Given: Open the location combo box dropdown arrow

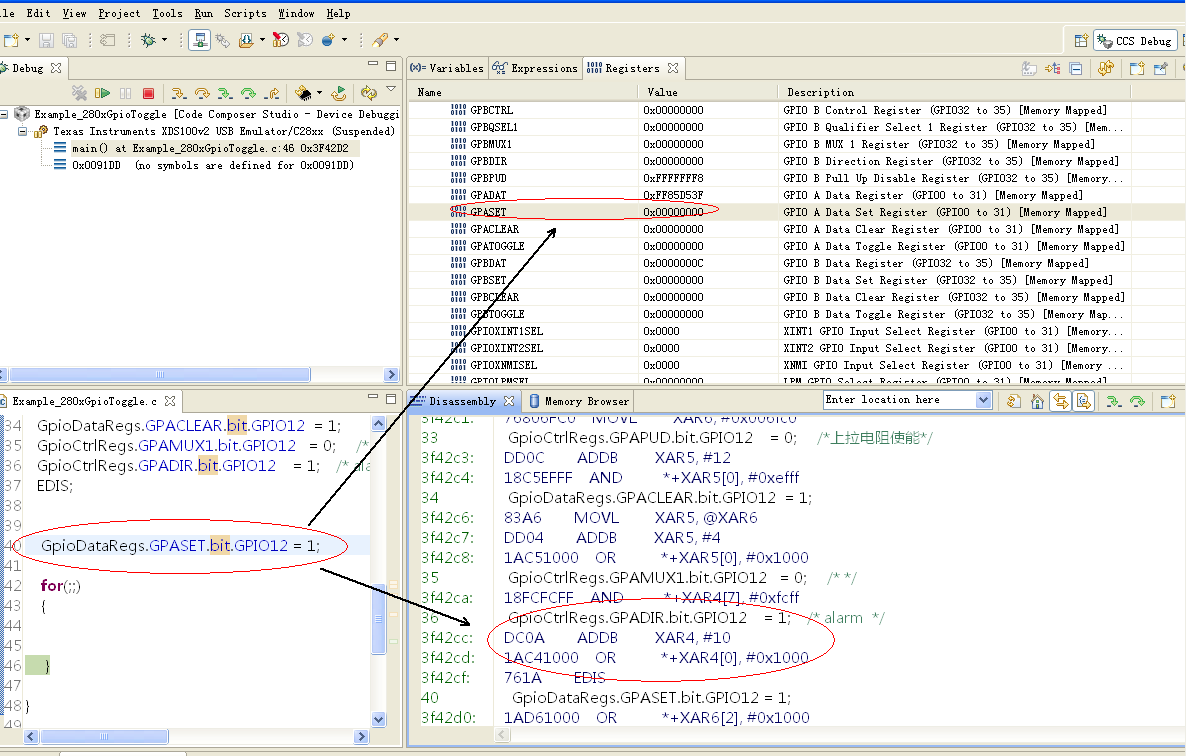Looking at the screenshot, I should click(x=982, y=400).
